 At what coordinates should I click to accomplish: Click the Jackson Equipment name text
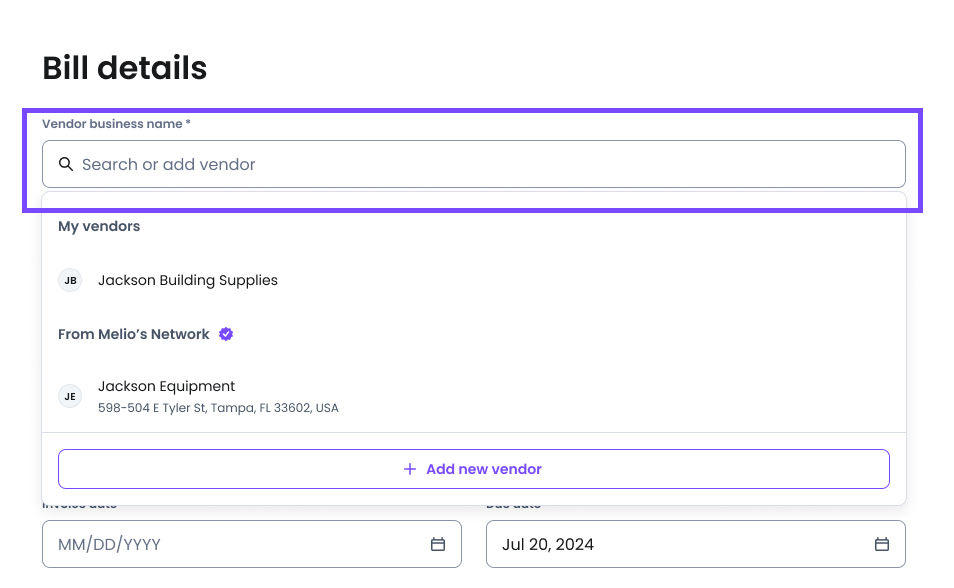167,387
